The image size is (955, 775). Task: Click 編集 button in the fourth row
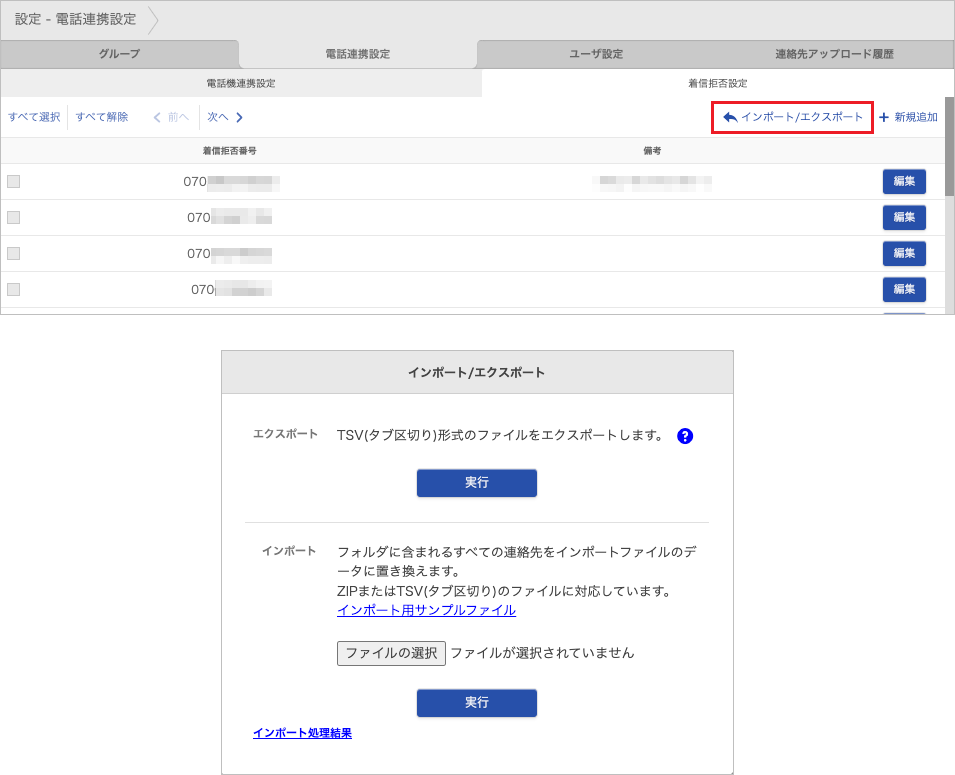[904, 289]
